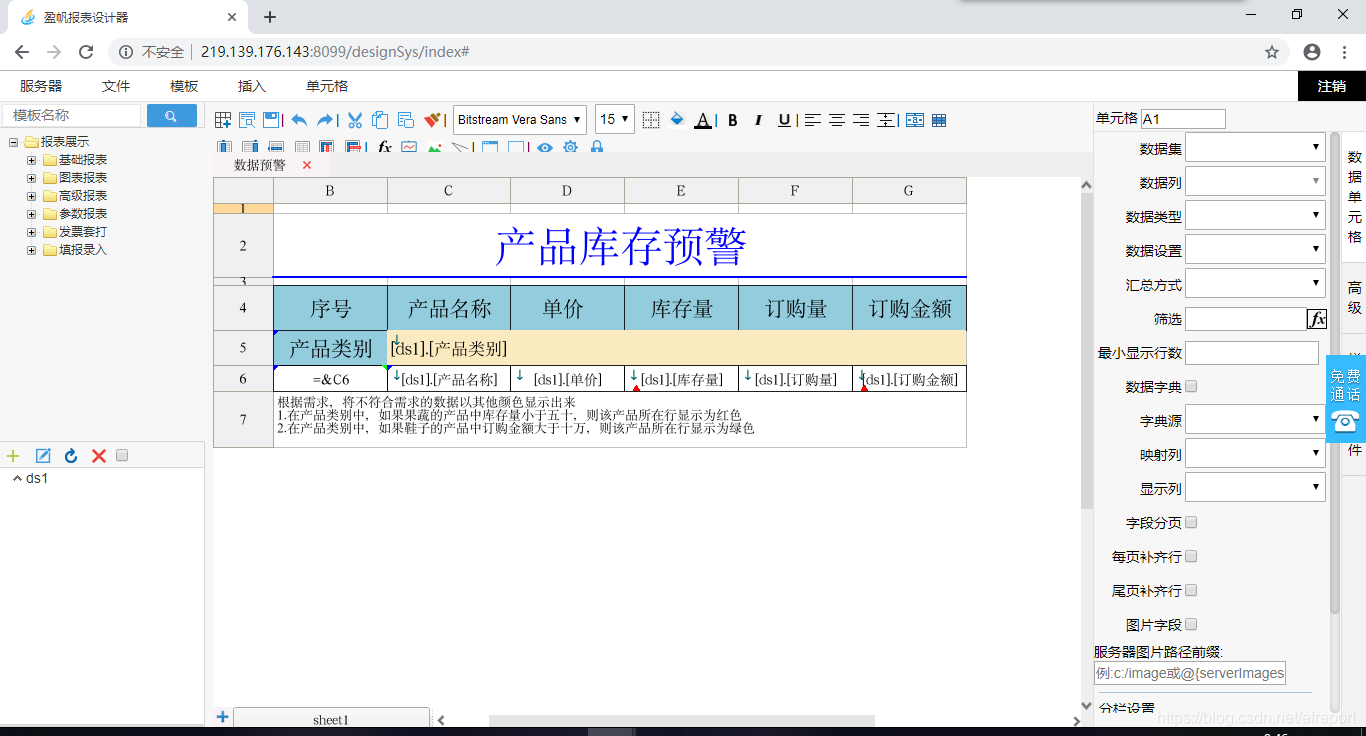Click the eye preview icon
Viewport: 1366px width, 736px height.
544,147
